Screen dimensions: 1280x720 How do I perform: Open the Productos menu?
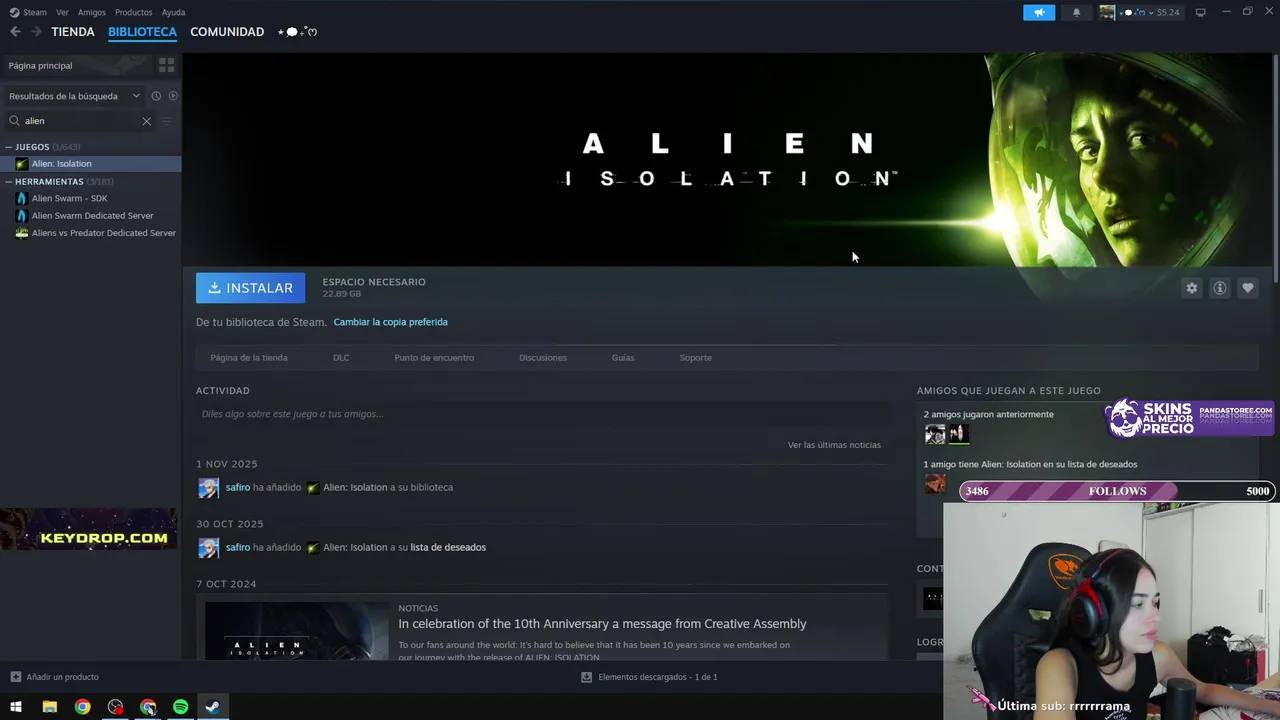tap(133, 12)
